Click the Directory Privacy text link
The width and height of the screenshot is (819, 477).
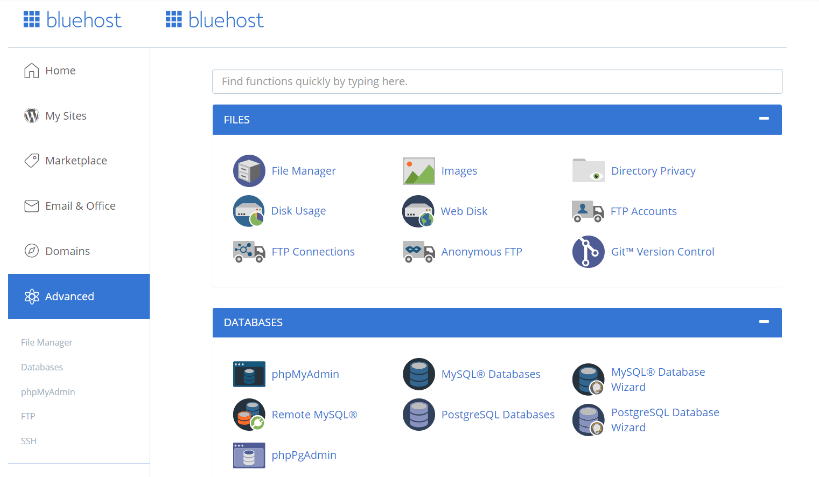pyautogui.click(x=653, y=171)
